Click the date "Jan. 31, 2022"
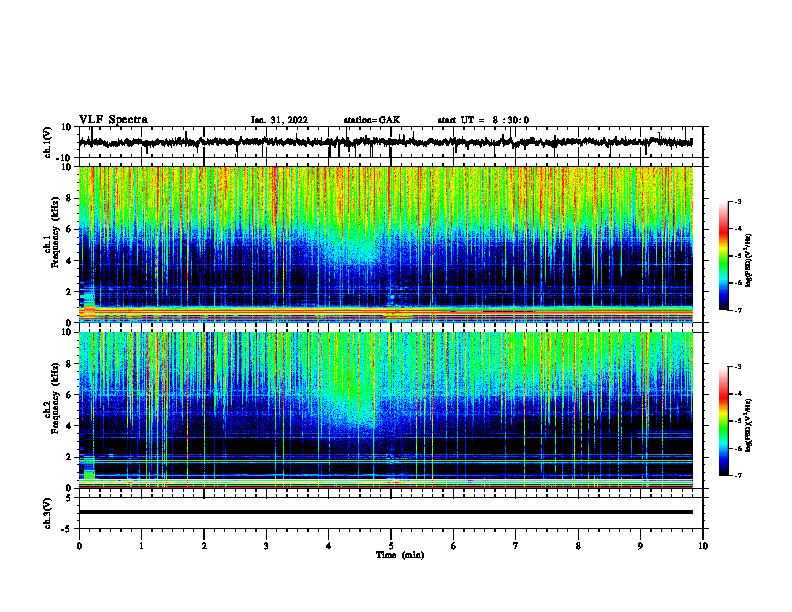 279,120
